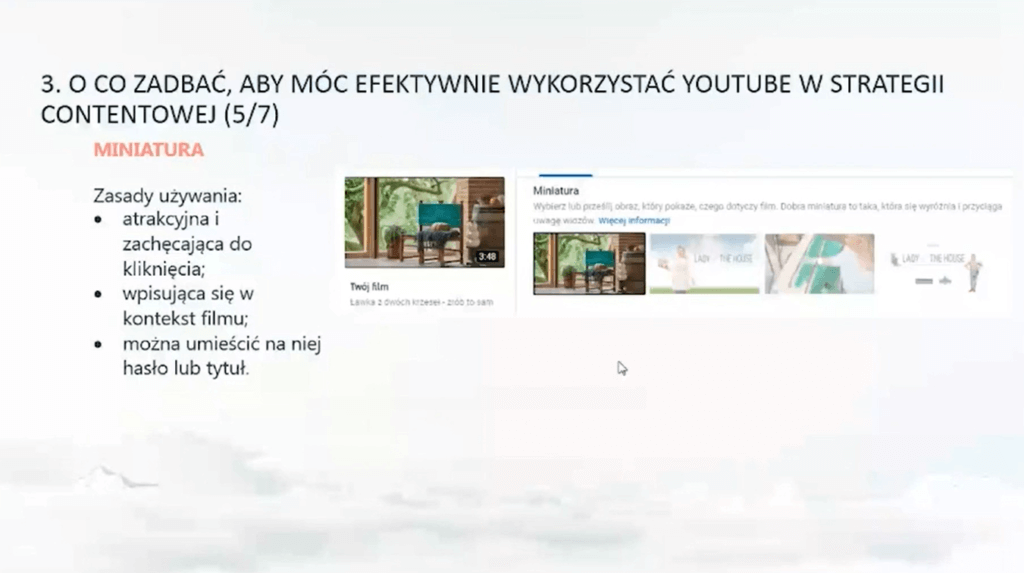The image size is (1024, 573).
Task: Click the 'Miniatura' section heading in the panel
Action: [x=557, y=190]
